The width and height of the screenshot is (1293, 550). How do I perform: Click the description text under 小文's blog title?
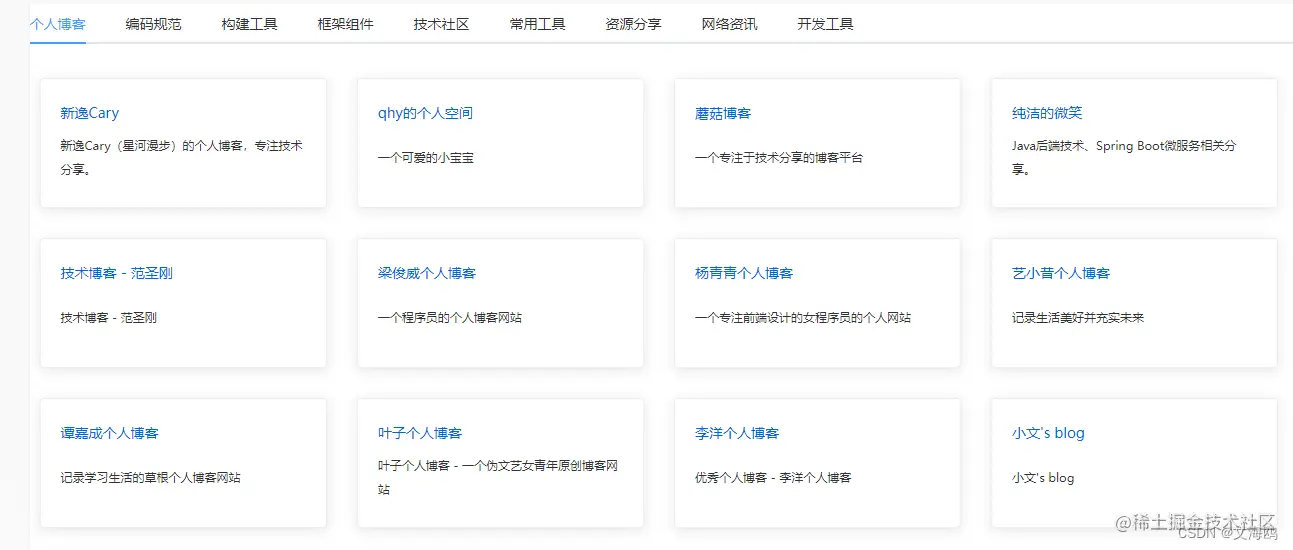pos(1043,477)
